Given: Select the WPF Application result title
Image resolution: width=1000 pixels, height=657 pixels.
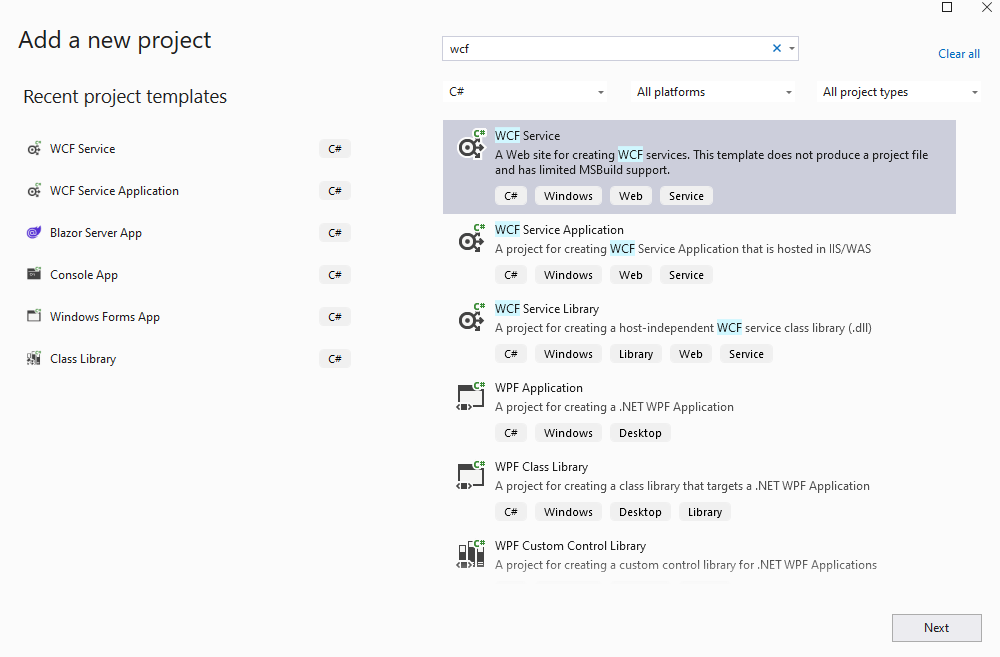Looking at the screenshot, I should [538, 388].
